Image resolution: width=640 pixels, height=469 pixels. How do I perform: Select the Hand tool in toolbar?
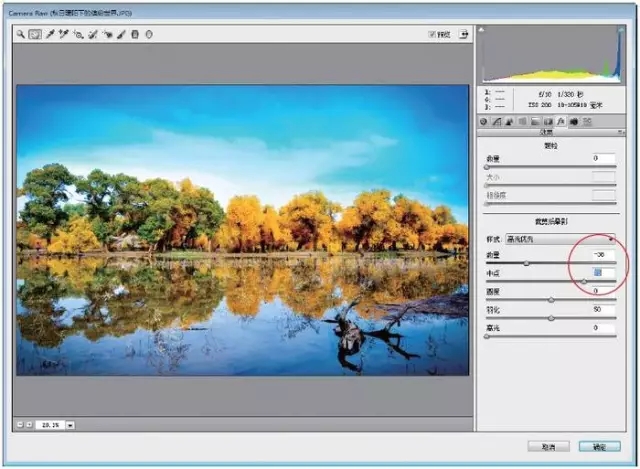(34, 33)
